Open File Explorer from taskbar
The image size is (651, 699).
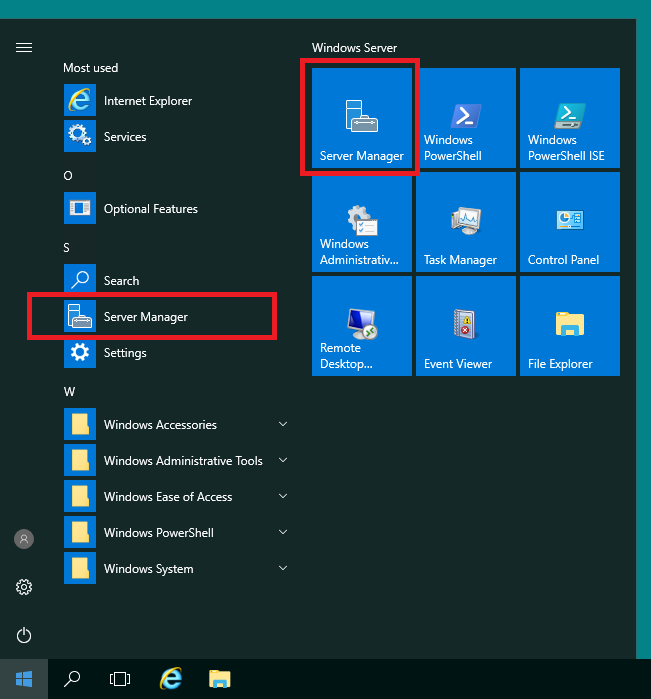coord(219,679)
